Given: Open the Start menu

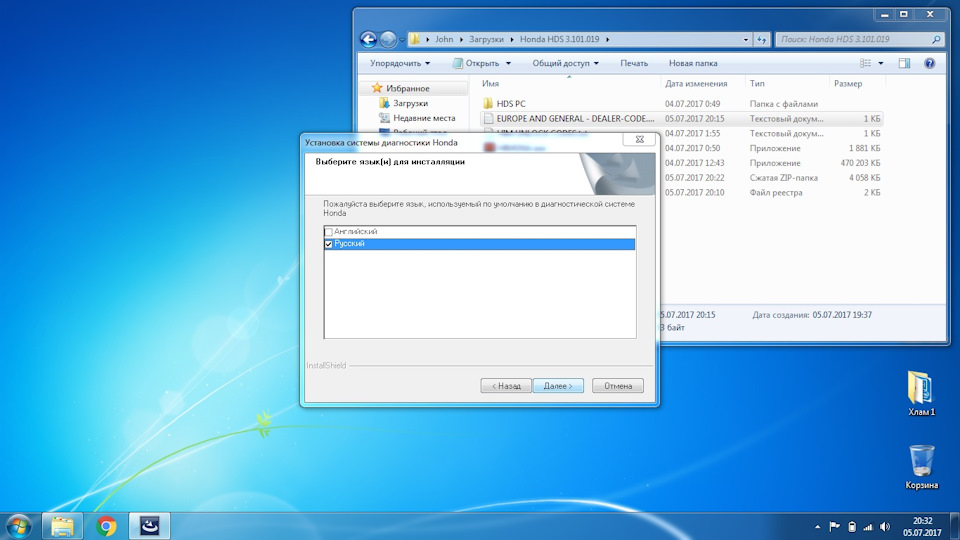Looking at the screenshot, I should click(18, 527).
